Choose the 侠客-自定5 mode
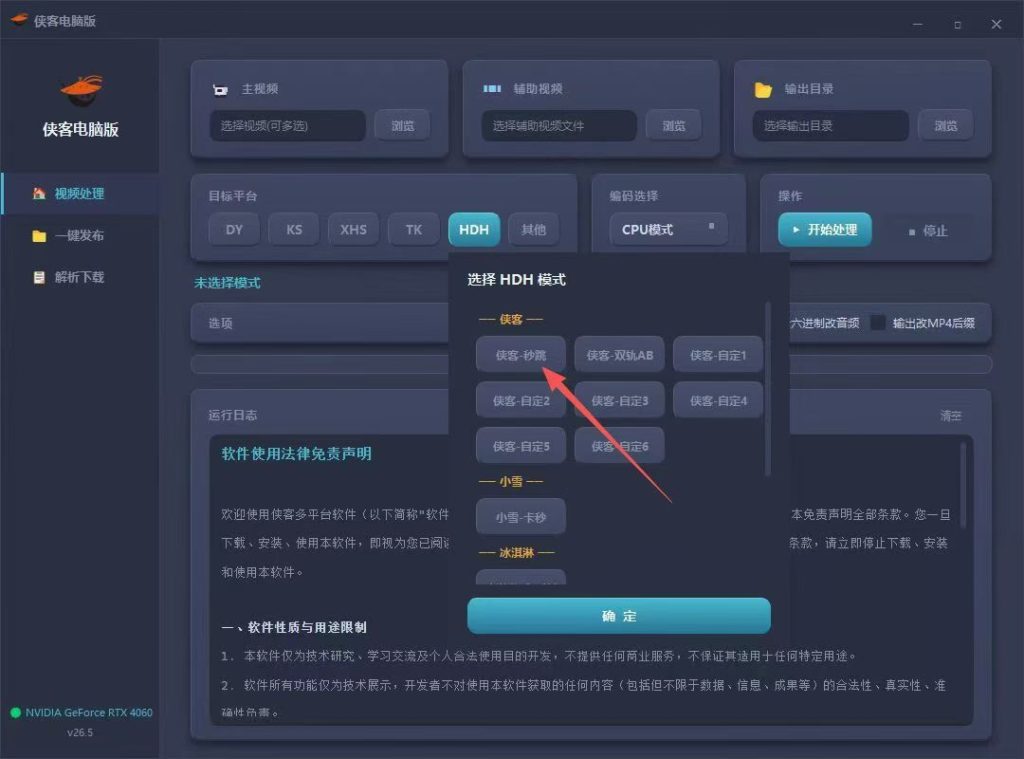The image size is (1024, 759). [x=520, y=446]
